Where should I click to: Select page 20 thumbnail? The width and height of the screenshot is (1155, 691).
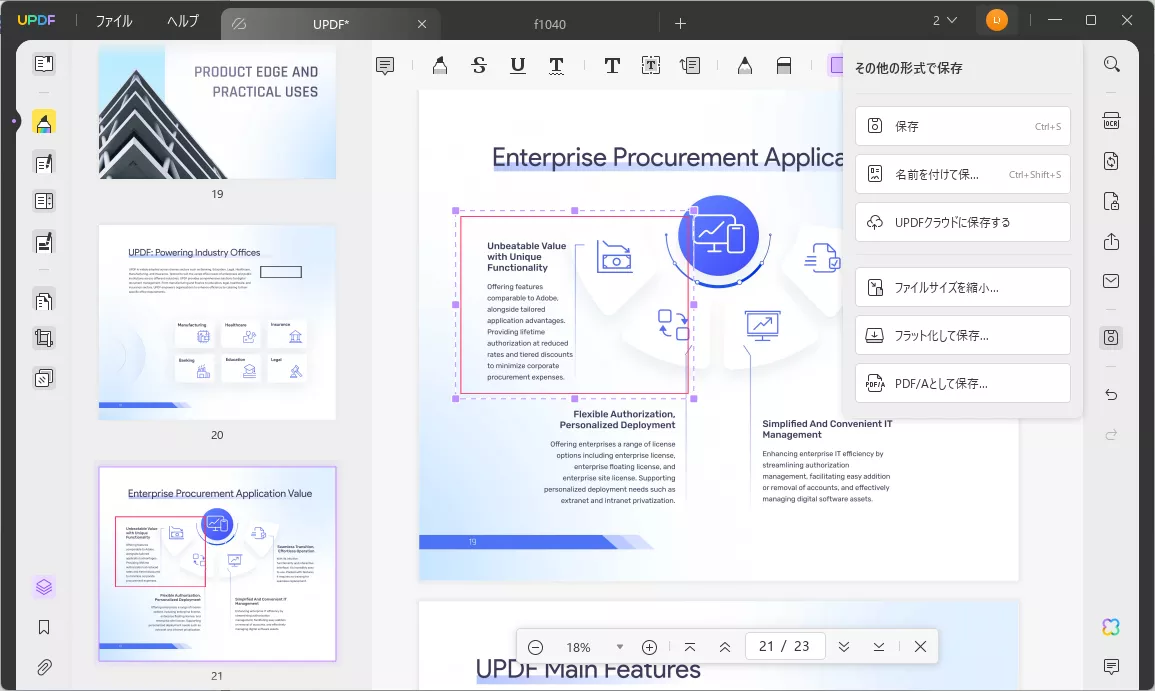coord(217,323)
